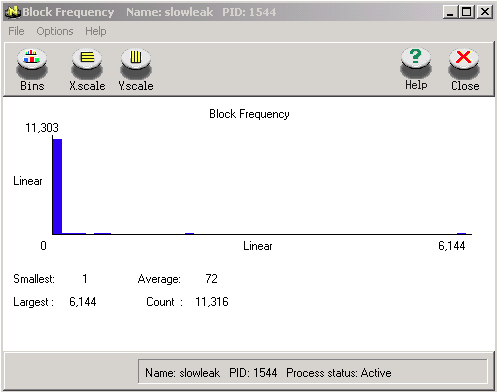Maximize the Block Frequency window

(x=467, y=12)
